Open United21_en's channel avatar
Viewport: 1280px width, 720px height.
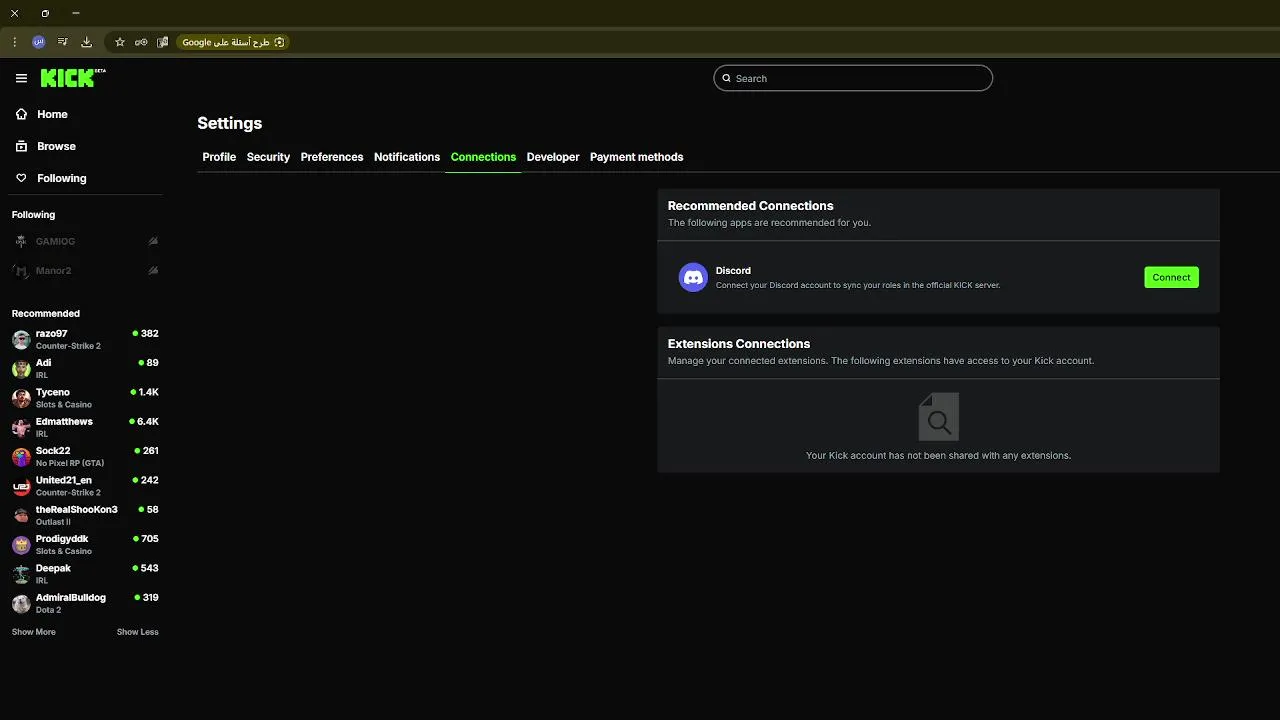(x=21, y=486)
